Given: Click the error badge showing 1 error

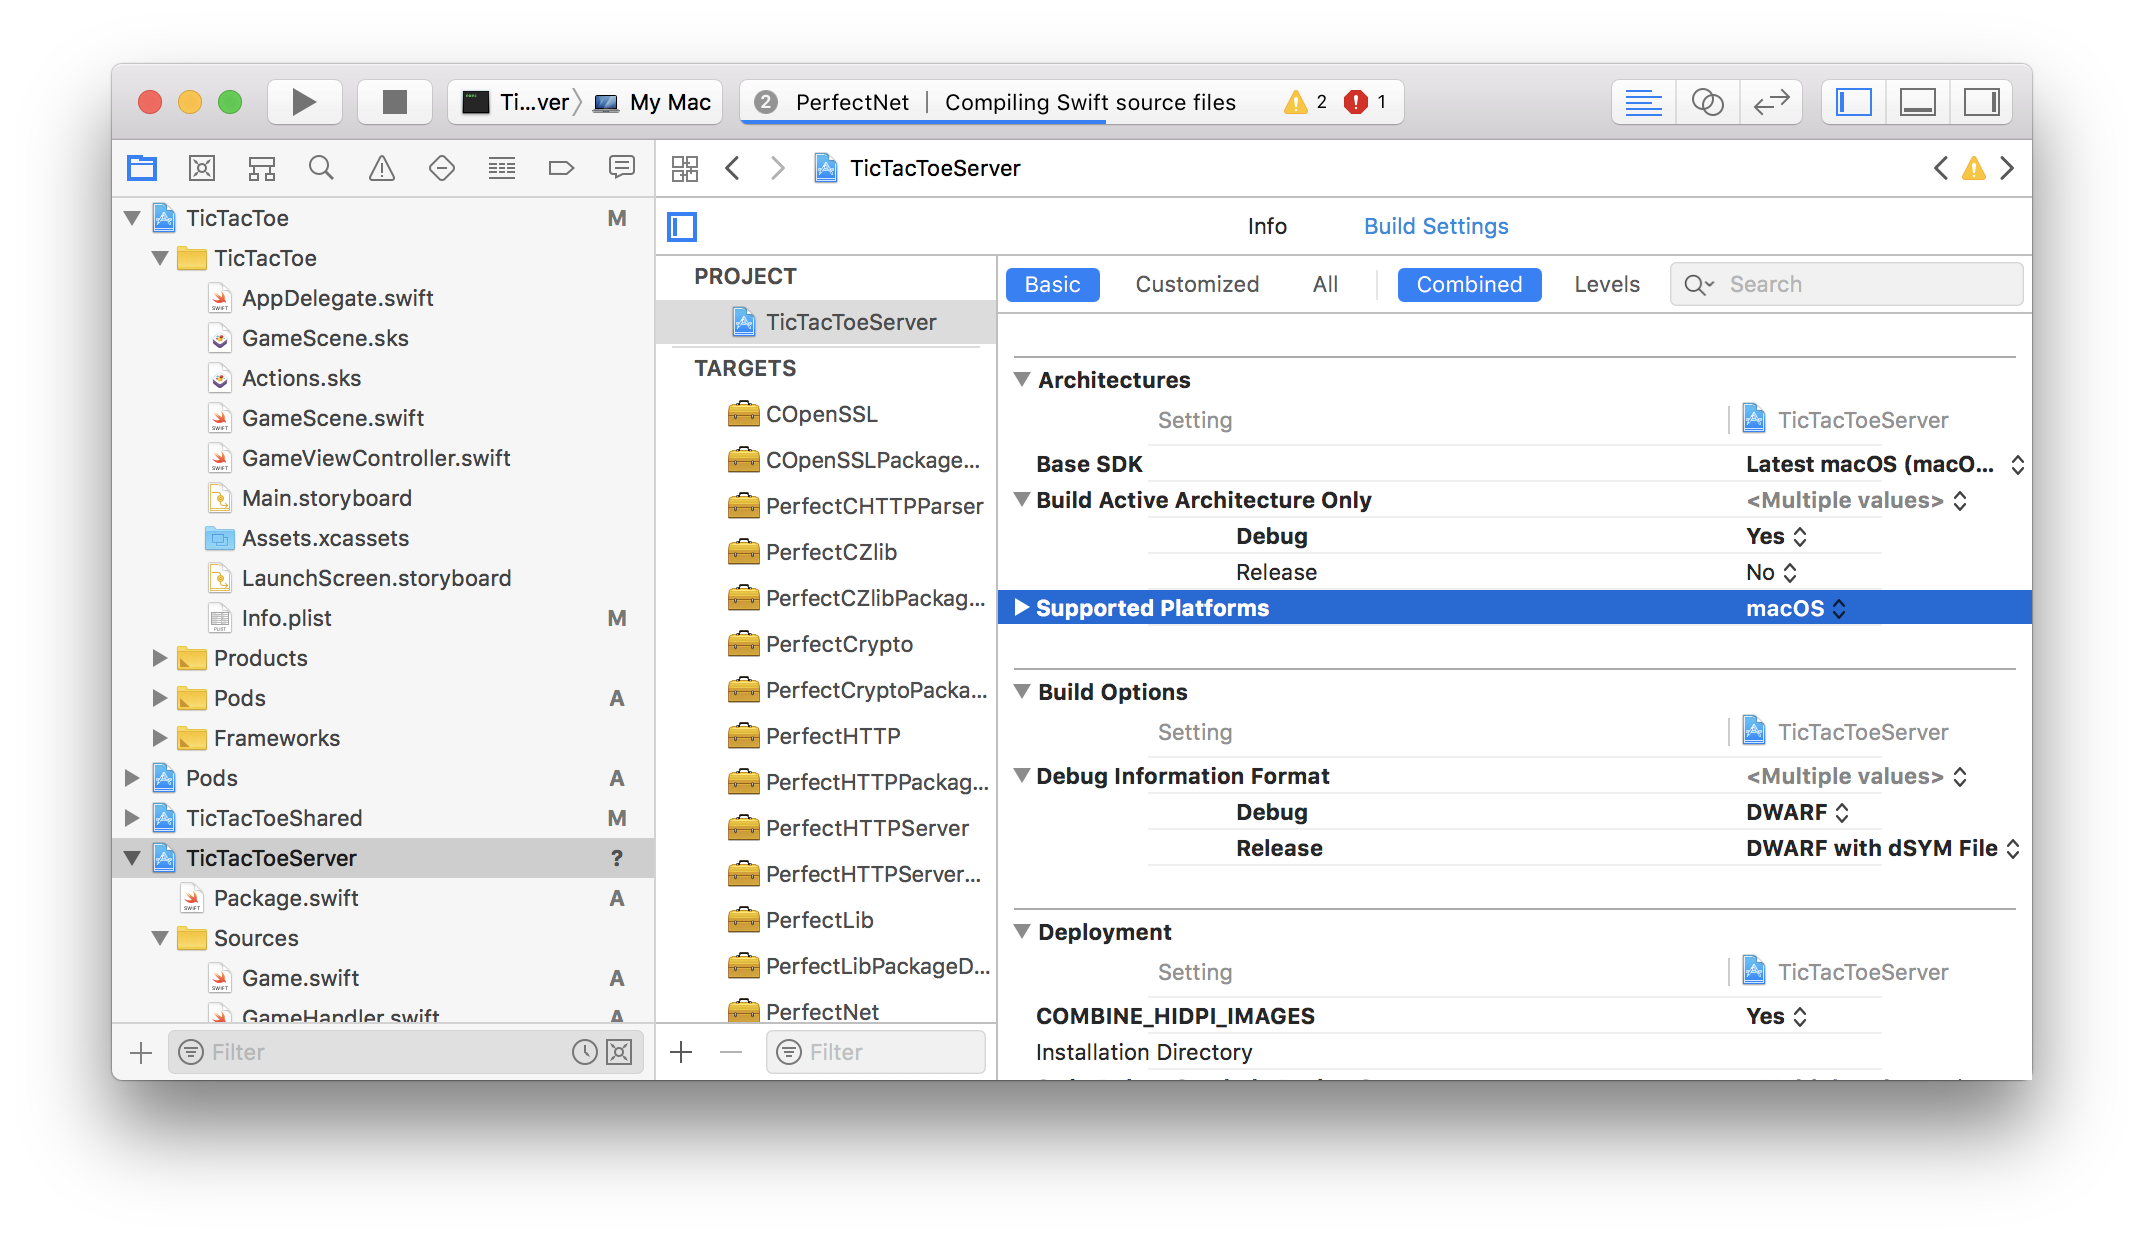Looking at the screenshot, I should point(1365,101).
